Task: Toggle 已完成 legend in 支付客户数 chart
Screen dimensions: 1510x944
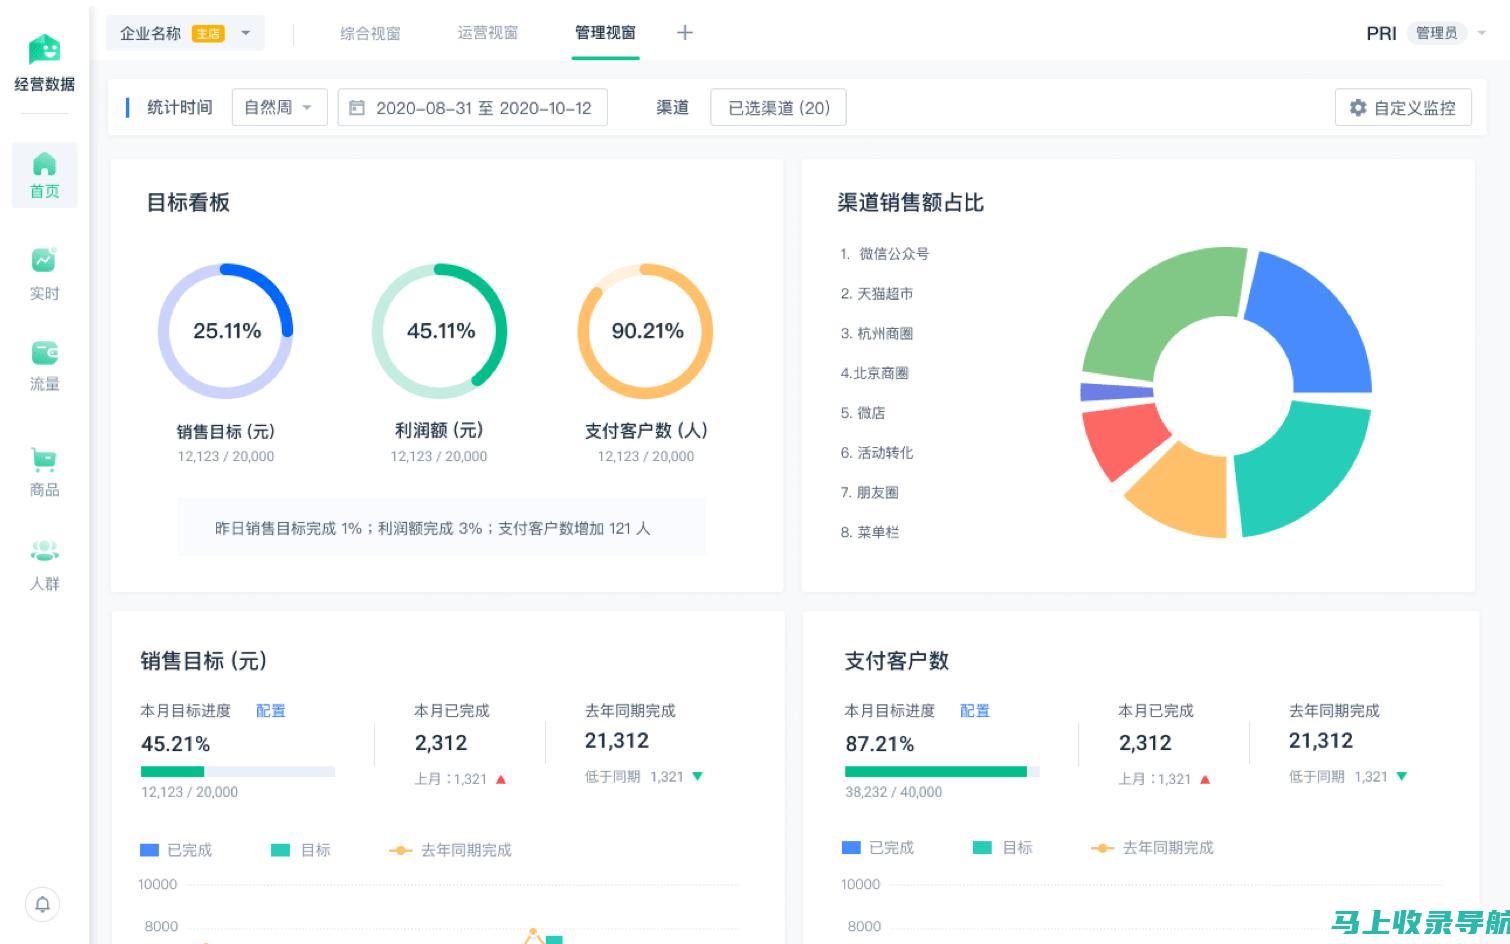Action: coord(878,848)
